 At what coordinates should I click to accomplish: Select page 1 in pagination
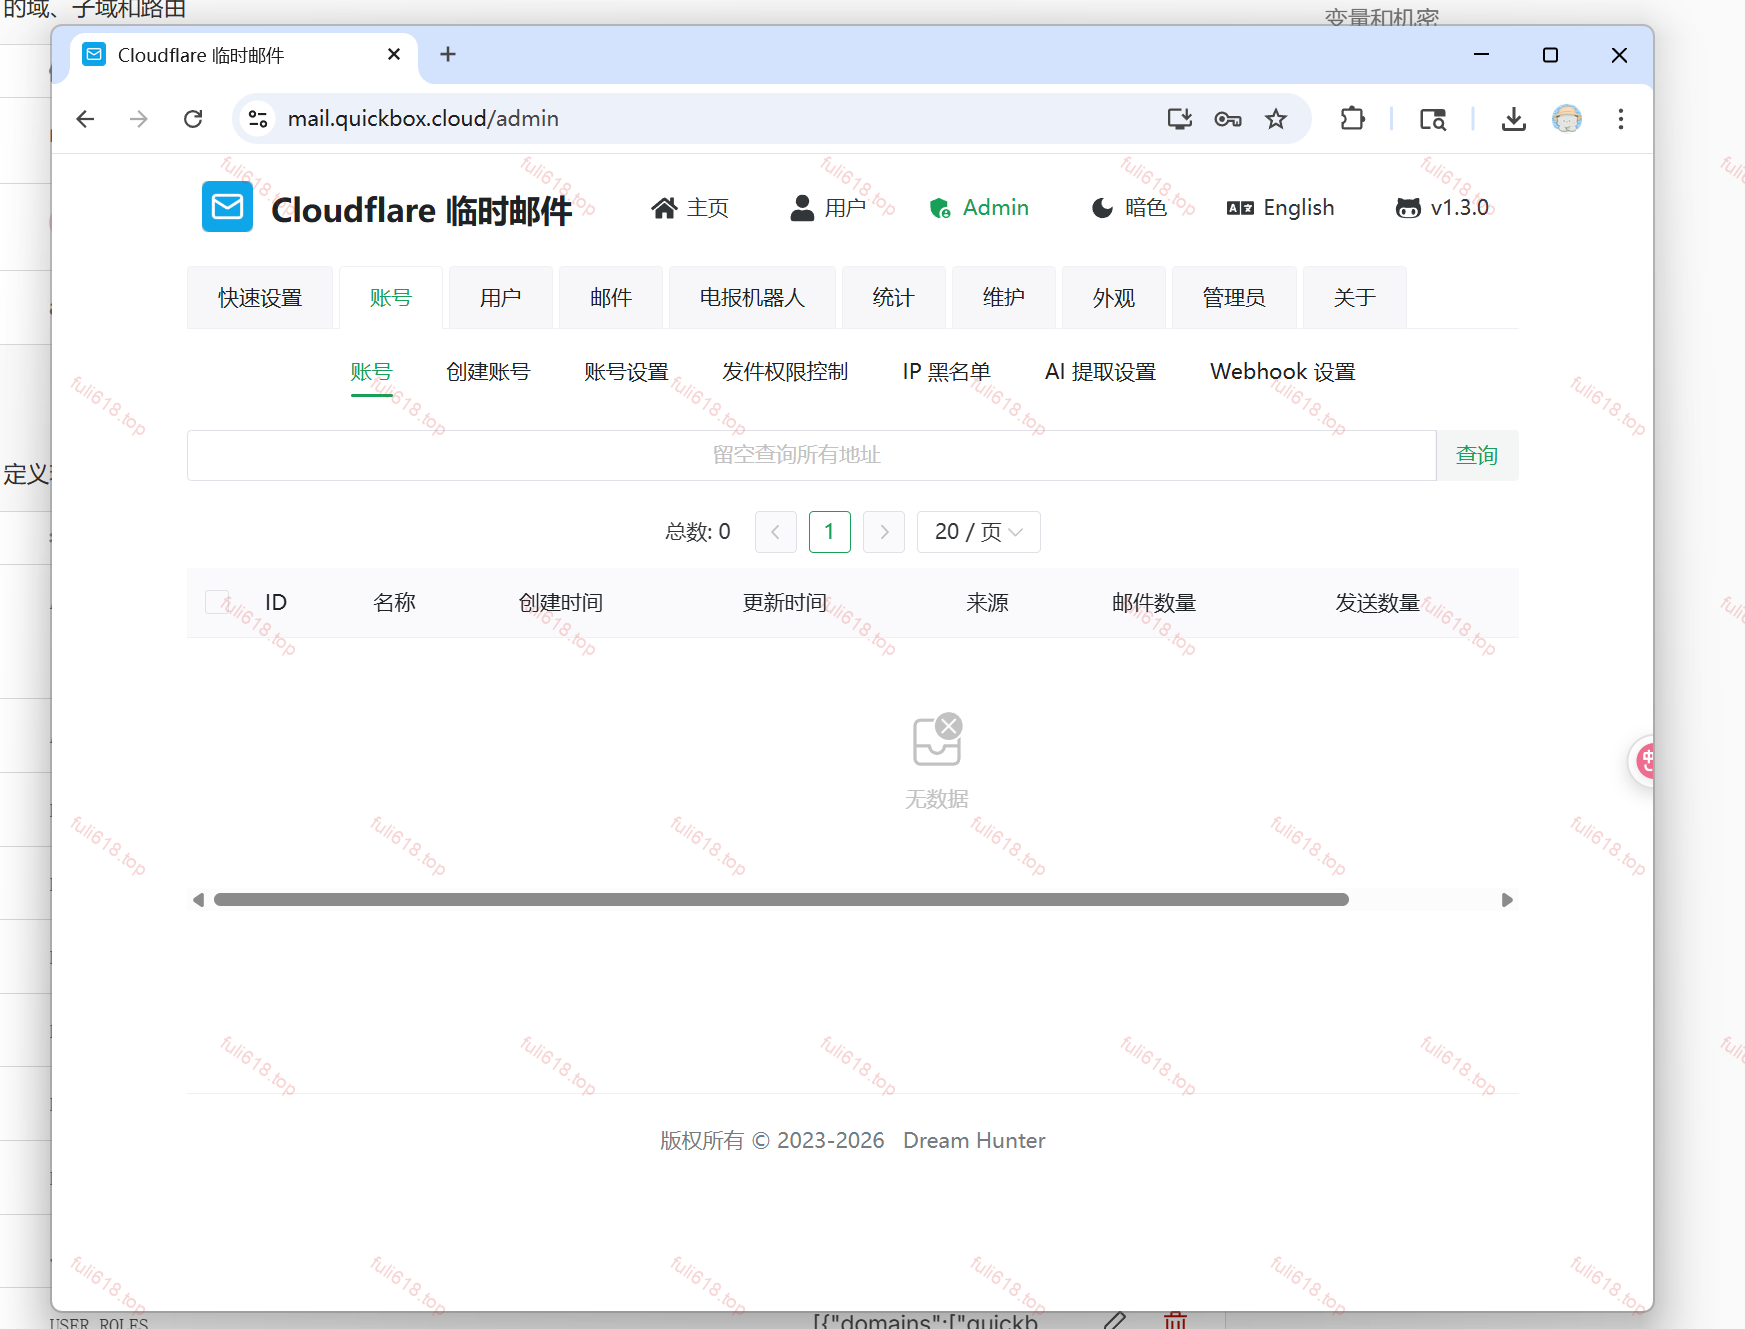(x=829, y=532)
